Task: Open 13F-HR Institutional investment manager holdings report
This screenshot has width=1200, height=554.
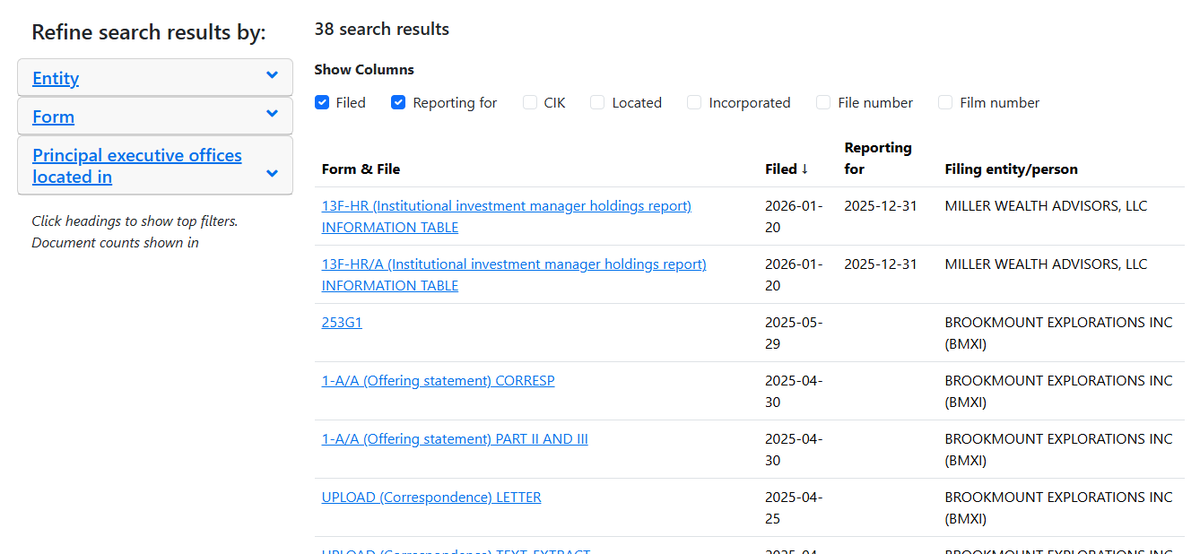Action: (x=506, y=216)
